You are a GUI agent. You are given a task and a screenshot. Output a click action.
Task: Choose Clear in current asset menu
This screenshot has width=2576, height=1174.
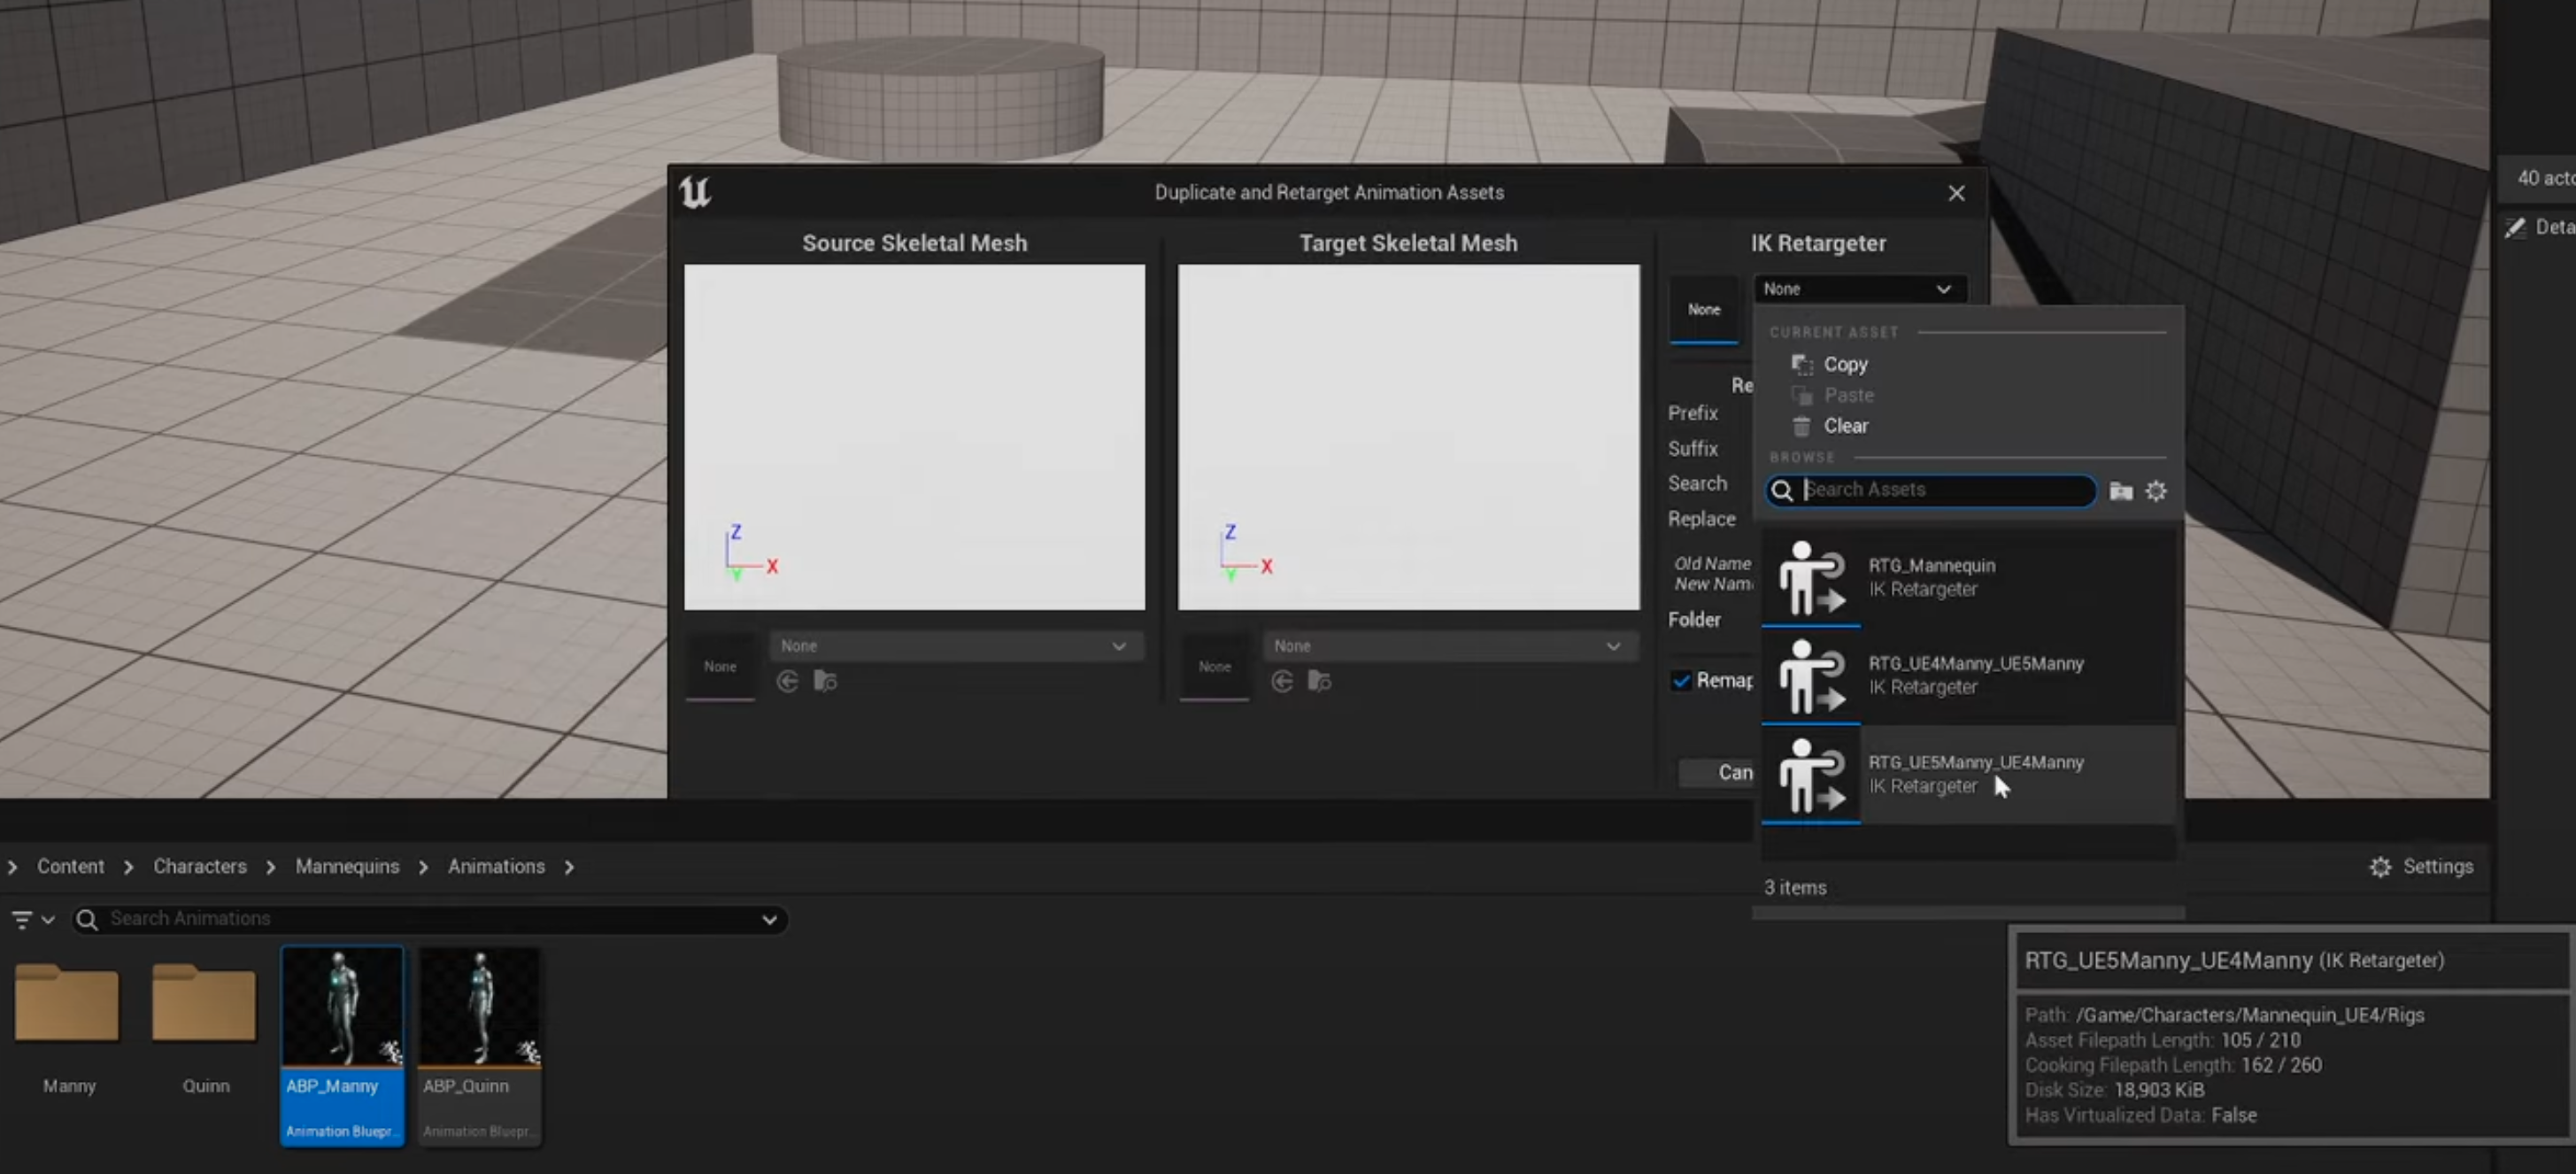[x=1844, y=426]
